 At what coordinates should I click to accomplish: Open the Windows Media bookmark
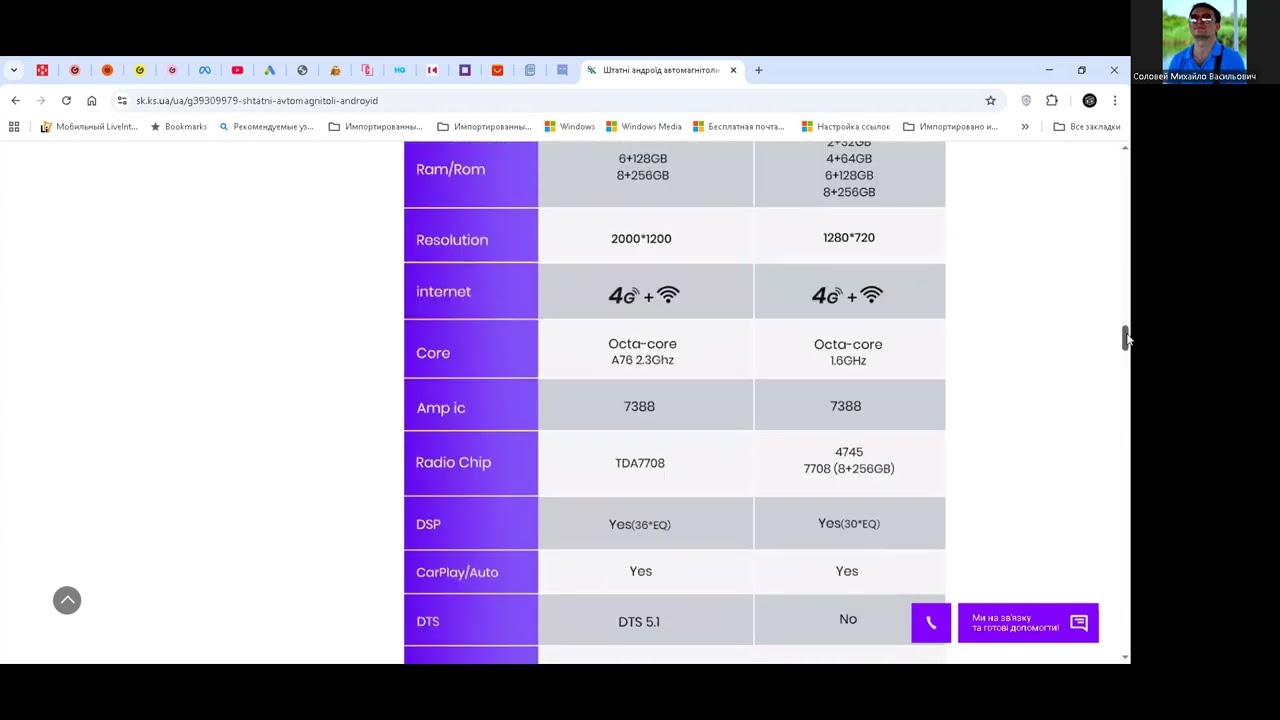643,127
